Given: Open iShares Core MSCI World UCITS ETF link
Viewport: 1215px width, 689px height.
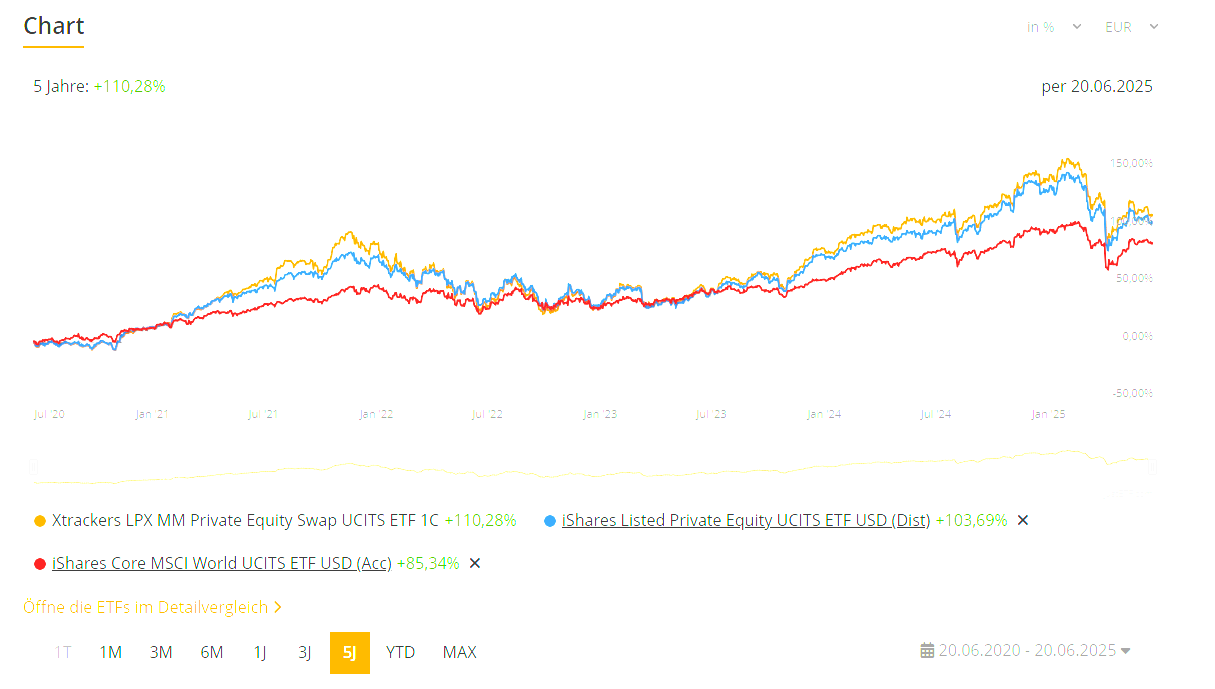Looking at the screenshot, I should (221, 563).
